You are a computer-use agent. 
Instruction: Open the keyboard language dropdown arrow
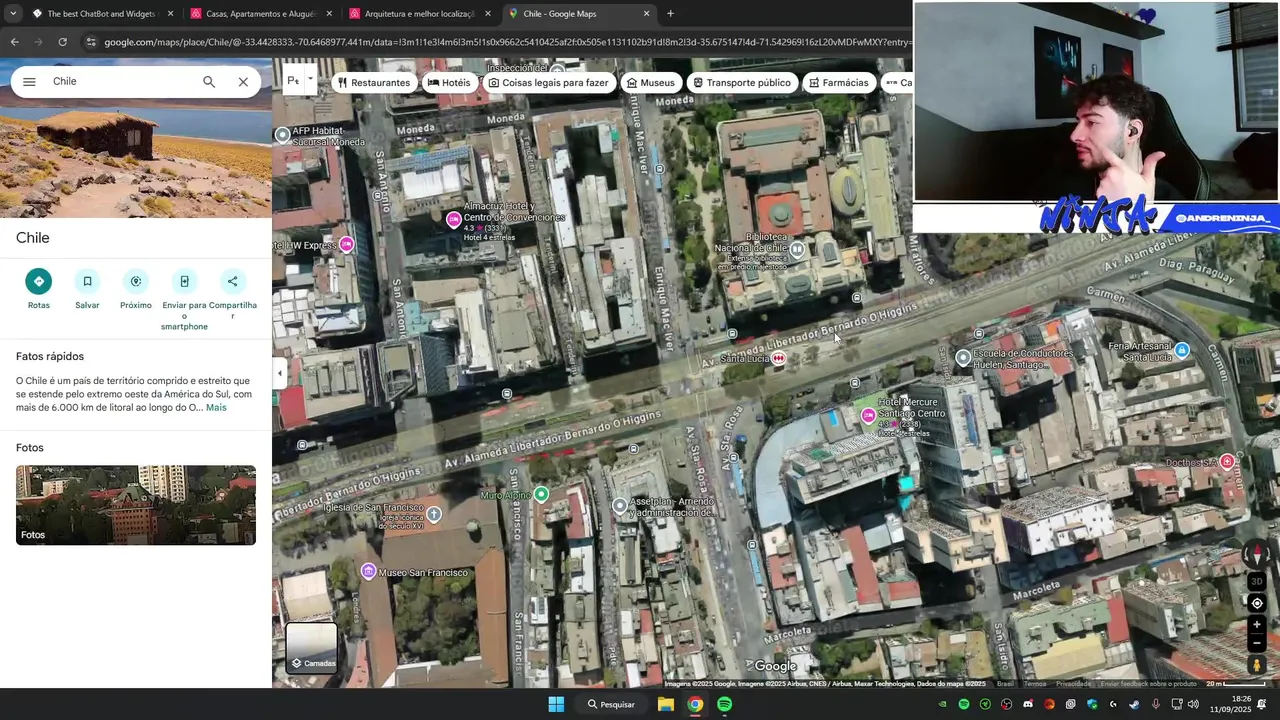click(x=310, y=80)
